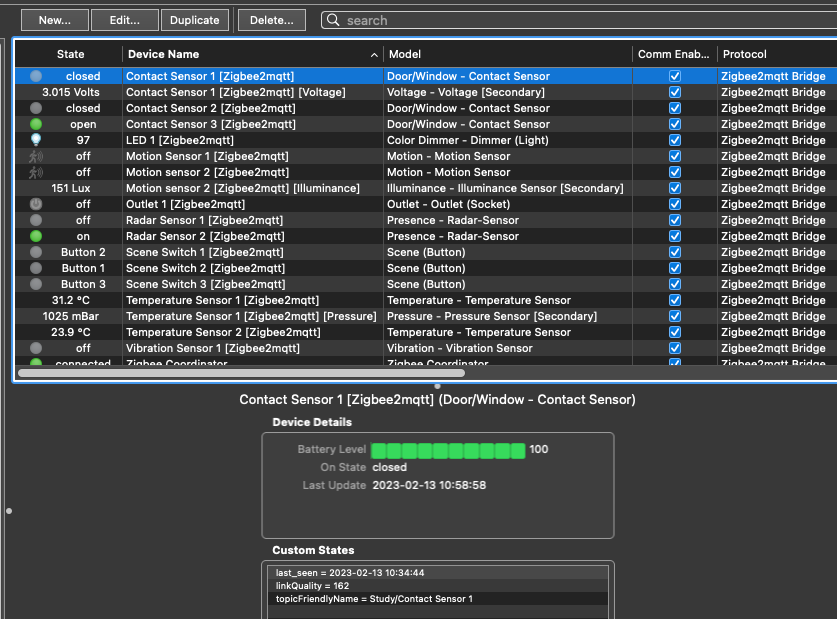Toggle Comm Enabled for Outlet 1

click(675, 204)
